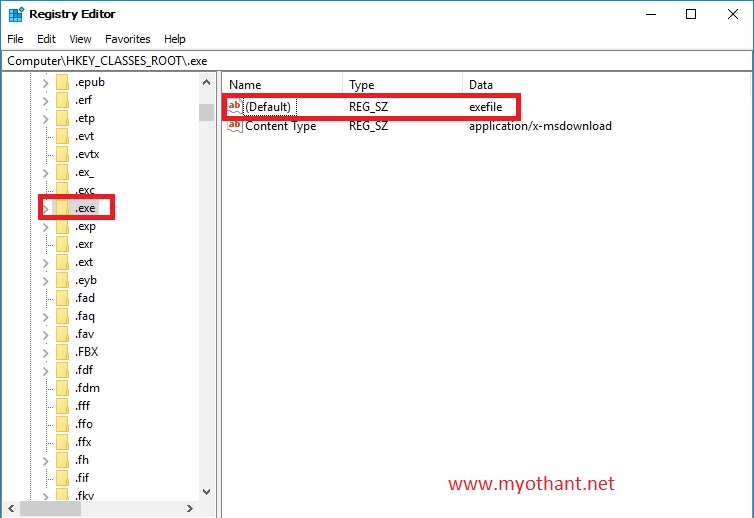Click the .exr folder icon
The width and height of the screenshot is (754, 518).
coord(63,244)
